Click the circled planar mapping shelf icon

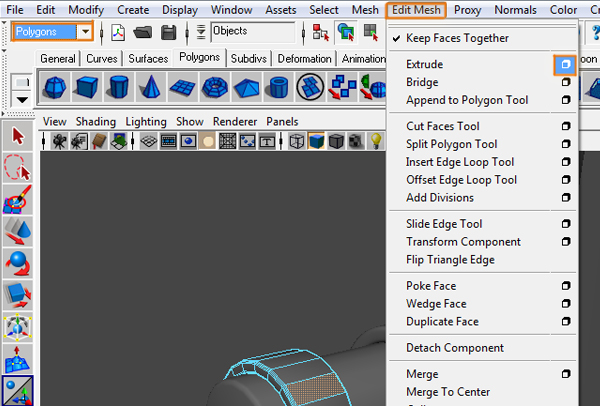point(310,87)
